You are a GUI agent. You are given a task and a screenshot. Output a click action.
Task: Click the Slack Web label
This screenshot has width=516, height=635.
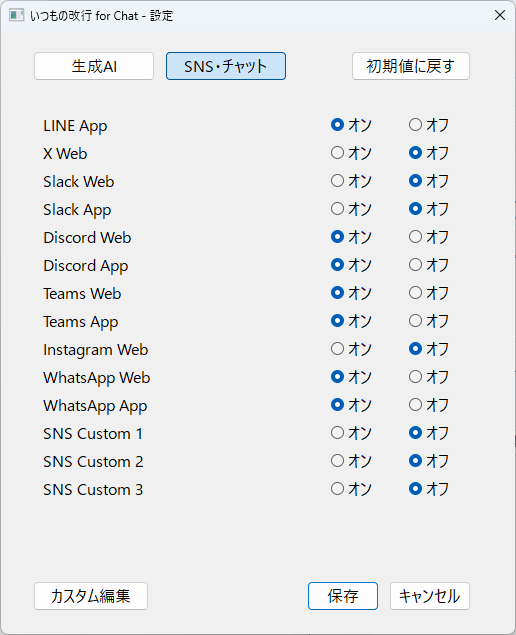(x=79, y=182)
